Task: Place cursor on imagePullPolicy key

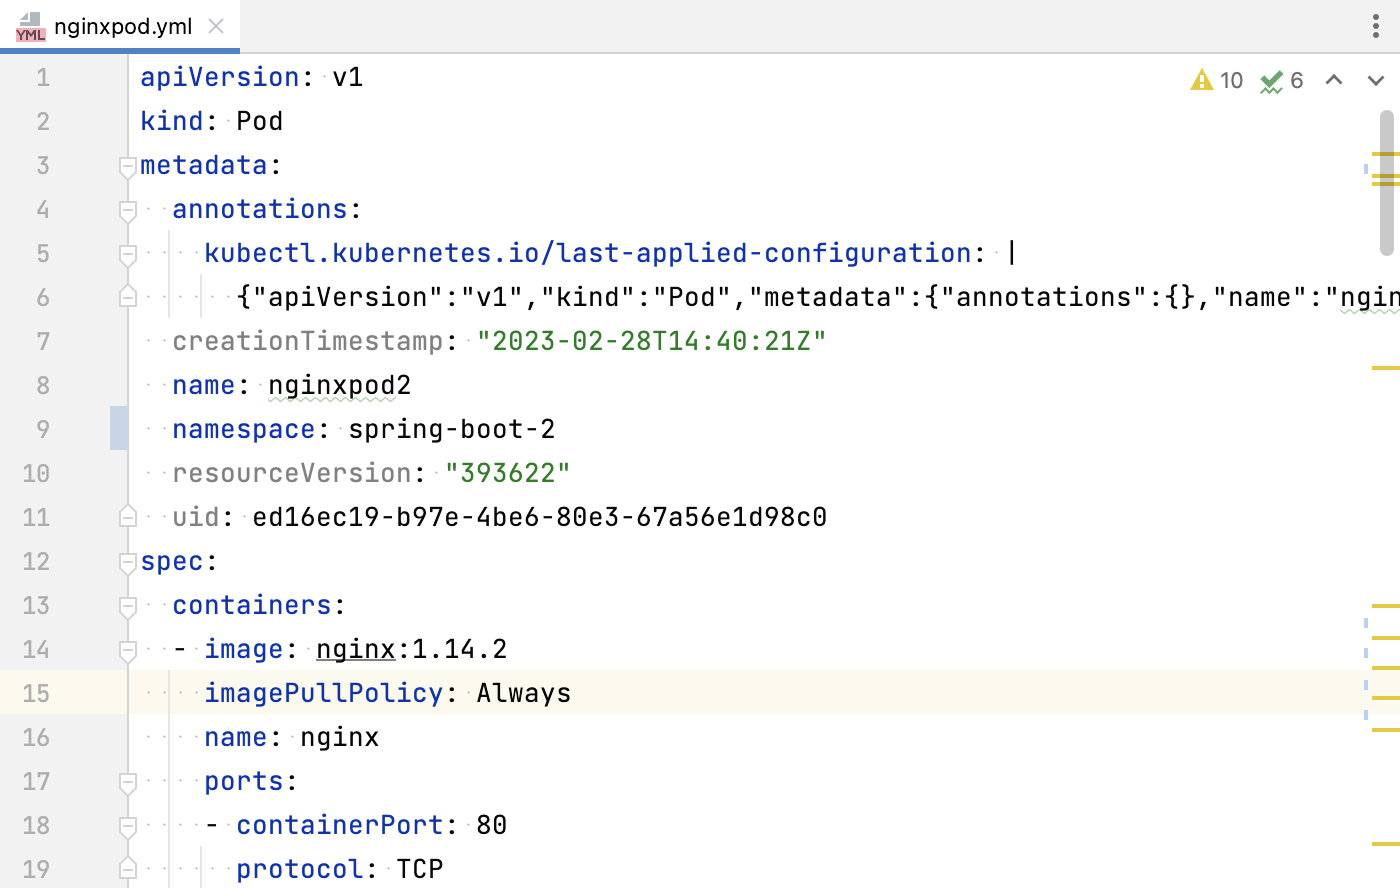Action: pyautogui.click(x=323, y=693)
